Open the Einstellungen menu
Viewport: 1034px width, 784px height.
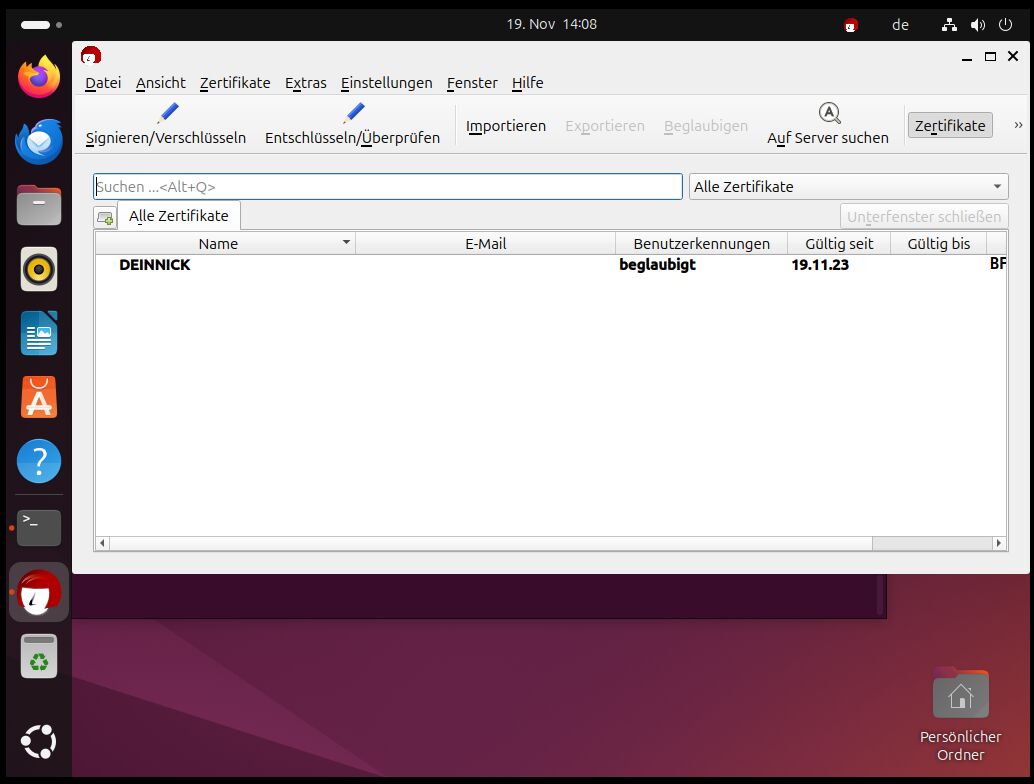pos(386,83)
